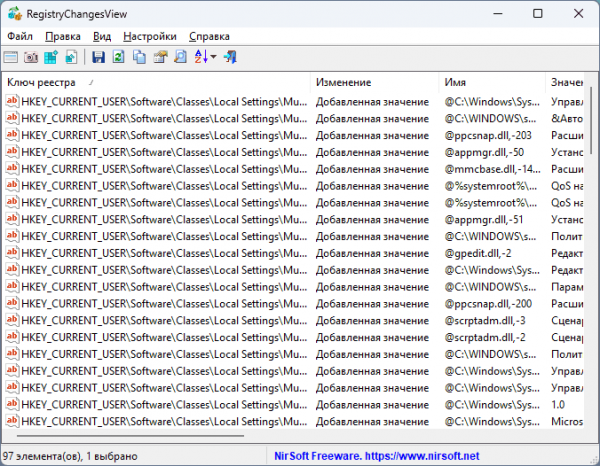Screen dimensions: 600x466
Task: Open selected key in RegEdit via grid icon
Action: [51, 57]
